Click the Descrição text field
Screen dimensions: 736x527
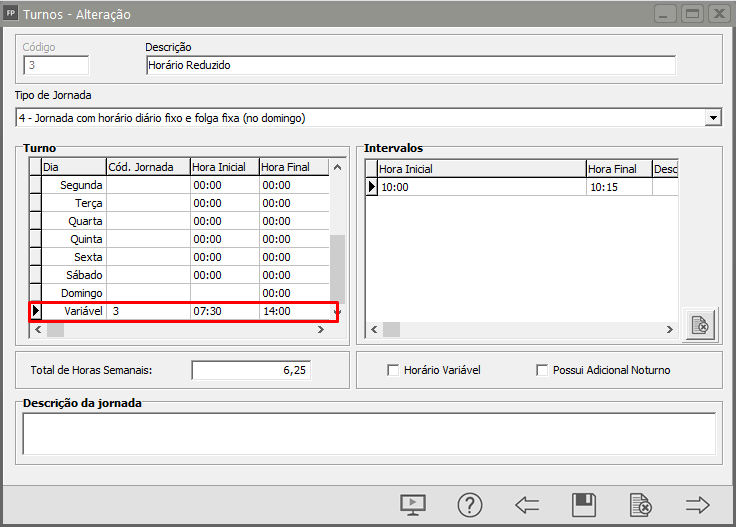pyautogui.click(x=410, y=65)
